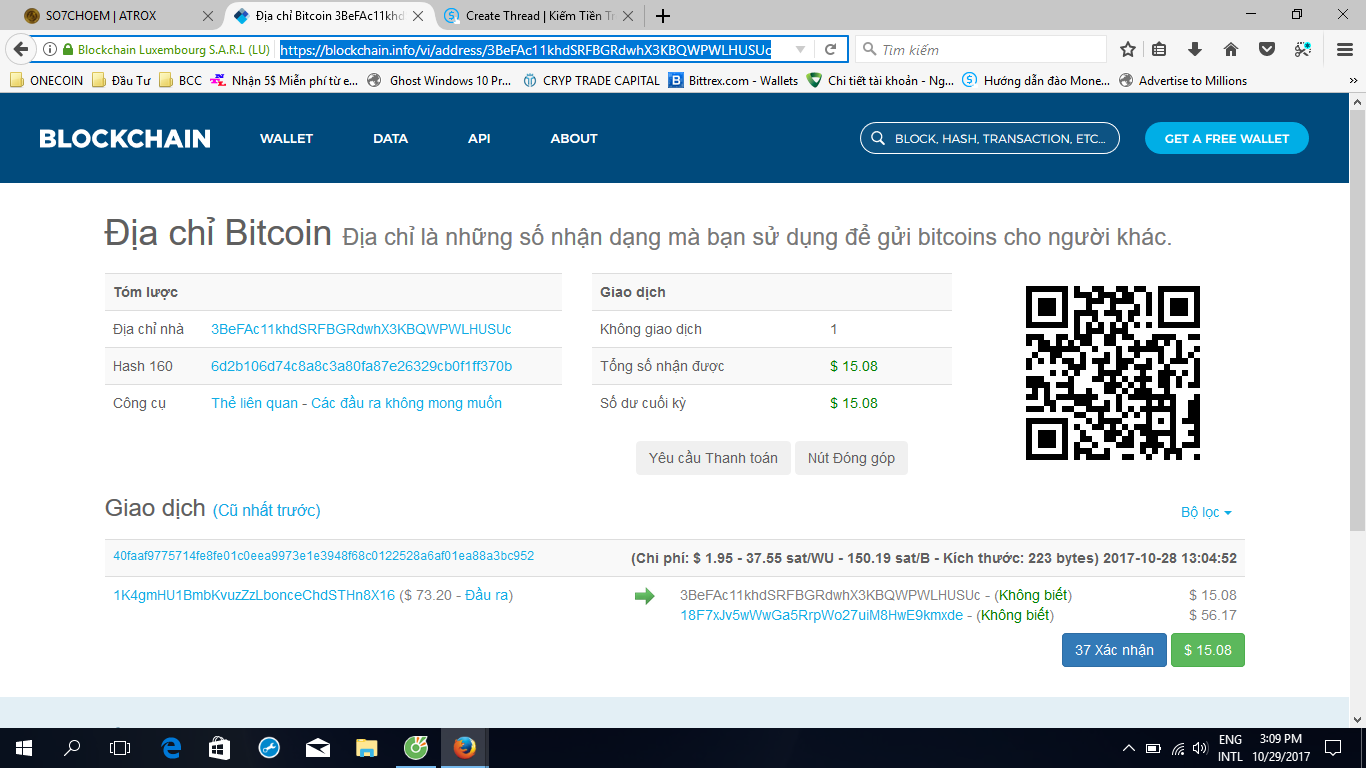The height and width of the screenshot is (768, 1366).
Task: Open Windows taskbar search
Action: (x=72, y=747)
